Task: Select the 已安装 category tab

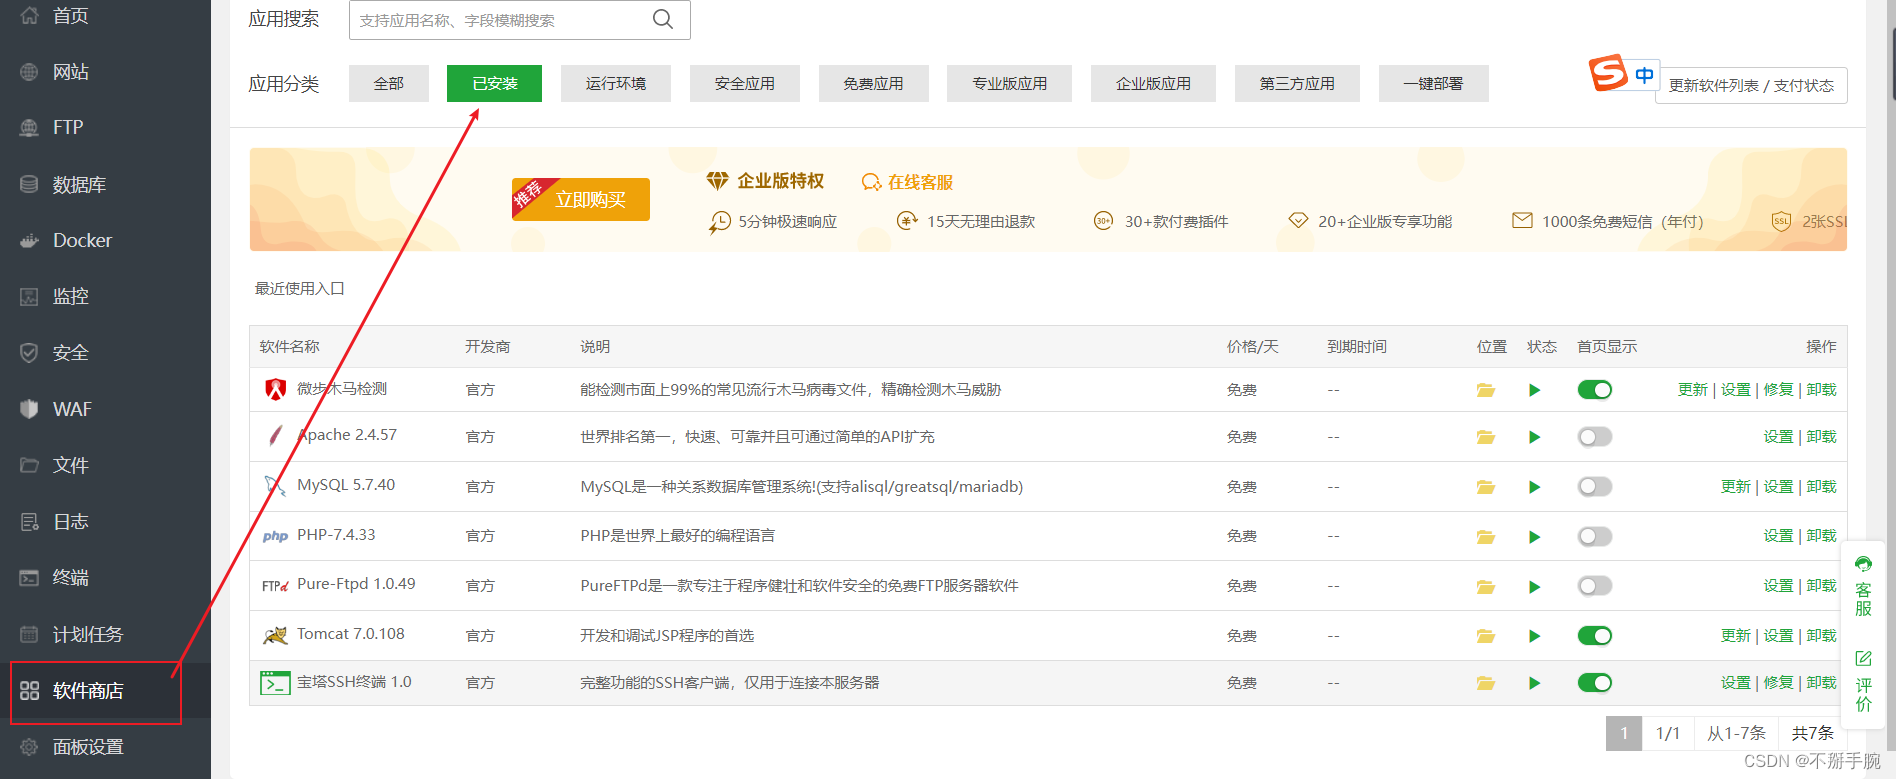Action: [x=494, y=84]
